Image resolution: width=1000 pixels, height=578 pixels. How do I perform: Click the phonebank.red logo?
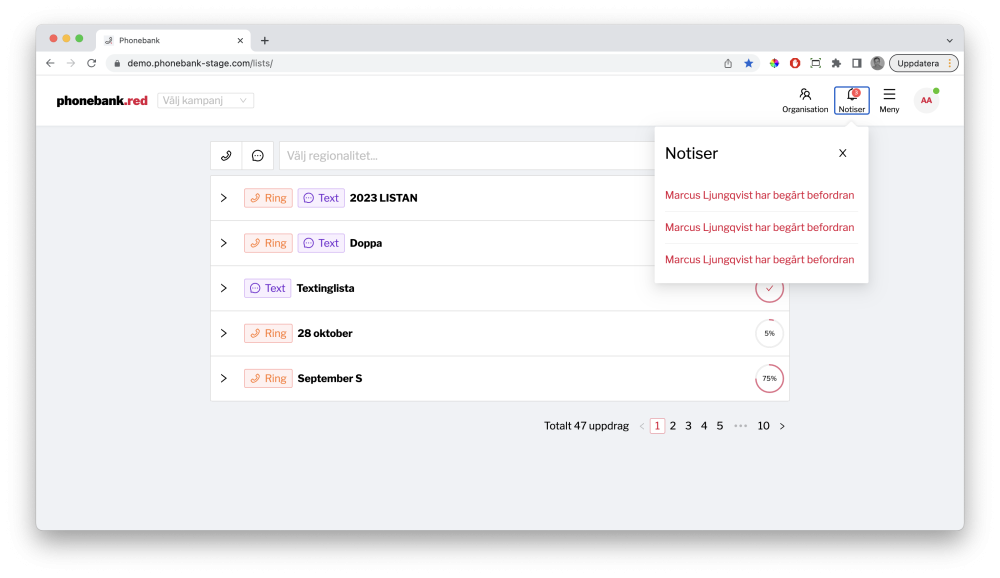[102, 101]
